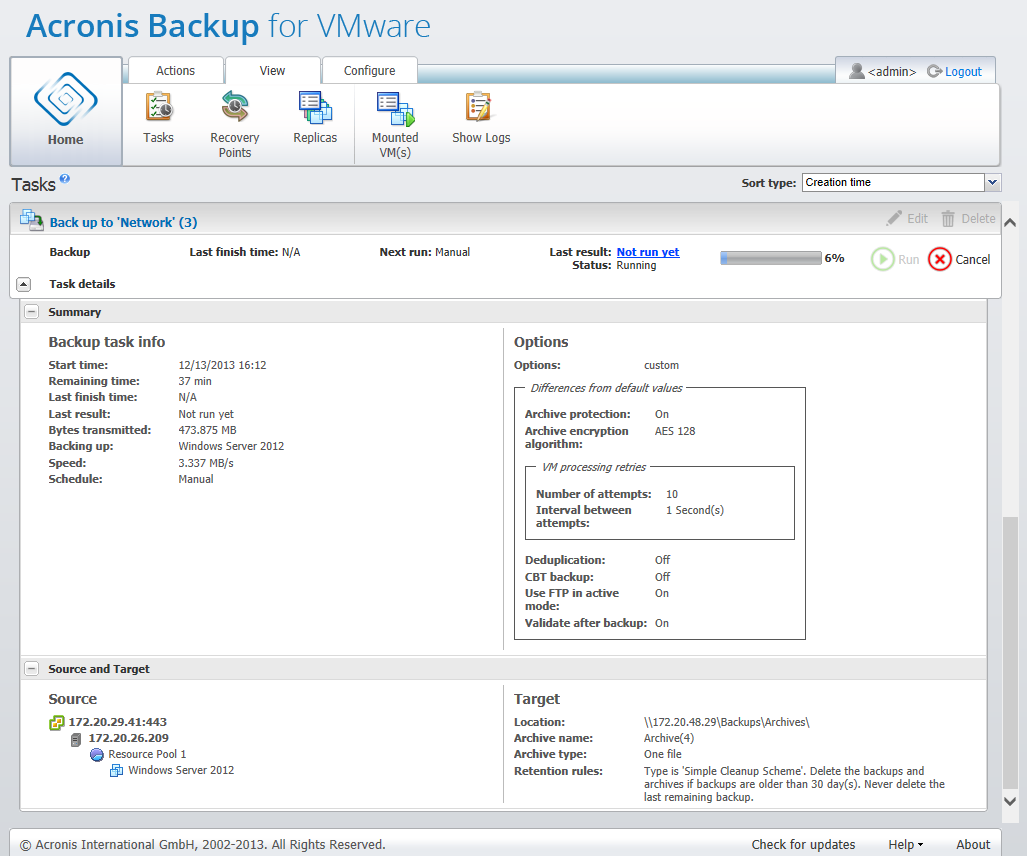Open Recovery Points view

234,107
